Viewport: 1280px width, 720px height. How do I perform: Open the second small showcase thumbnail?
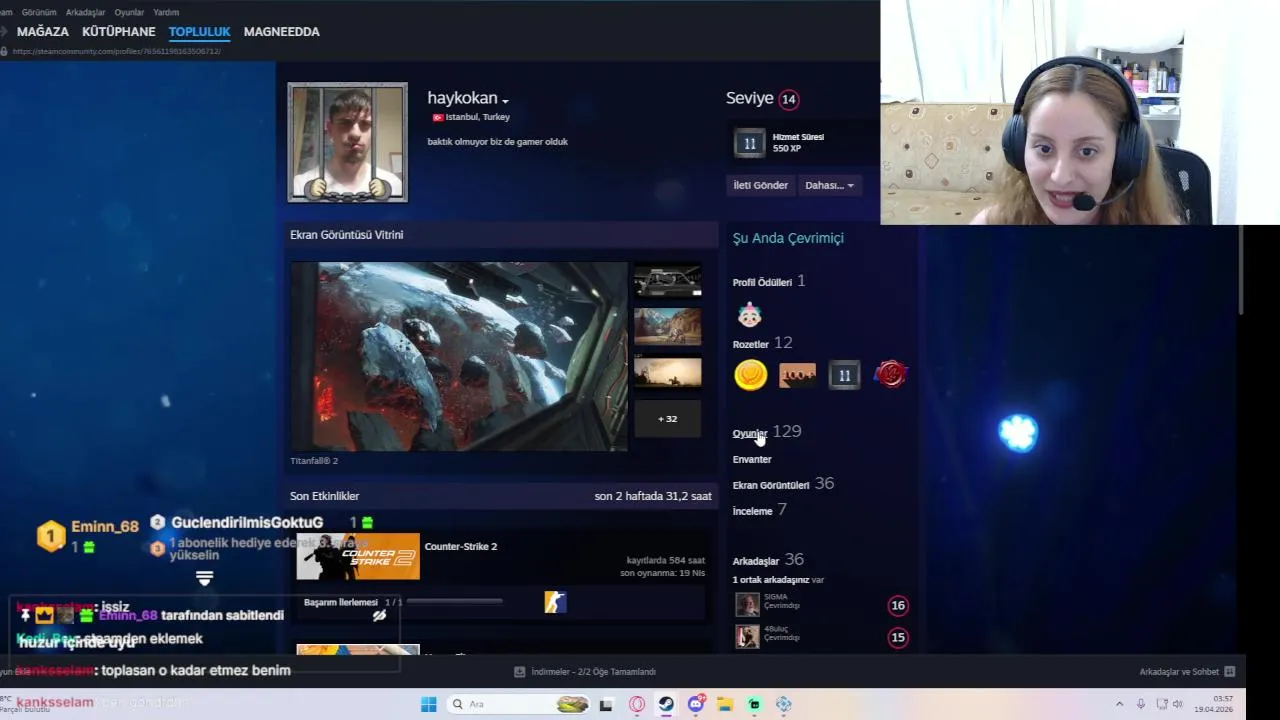coord(667,327)
